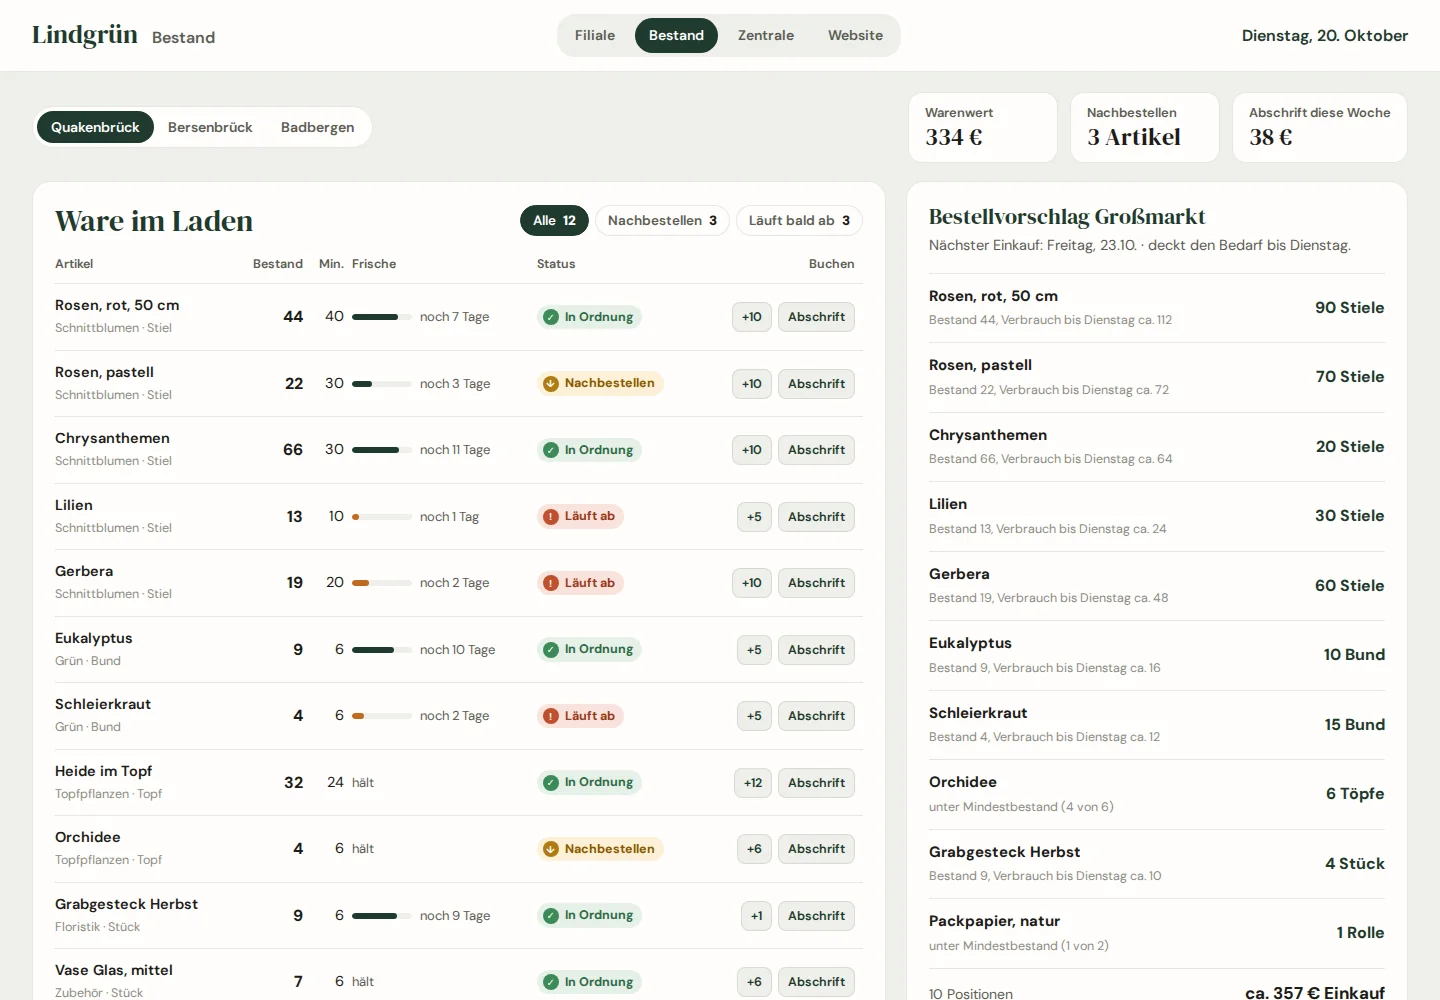
Task: Click the Lindgrün logo
Action: click(85, 35)
